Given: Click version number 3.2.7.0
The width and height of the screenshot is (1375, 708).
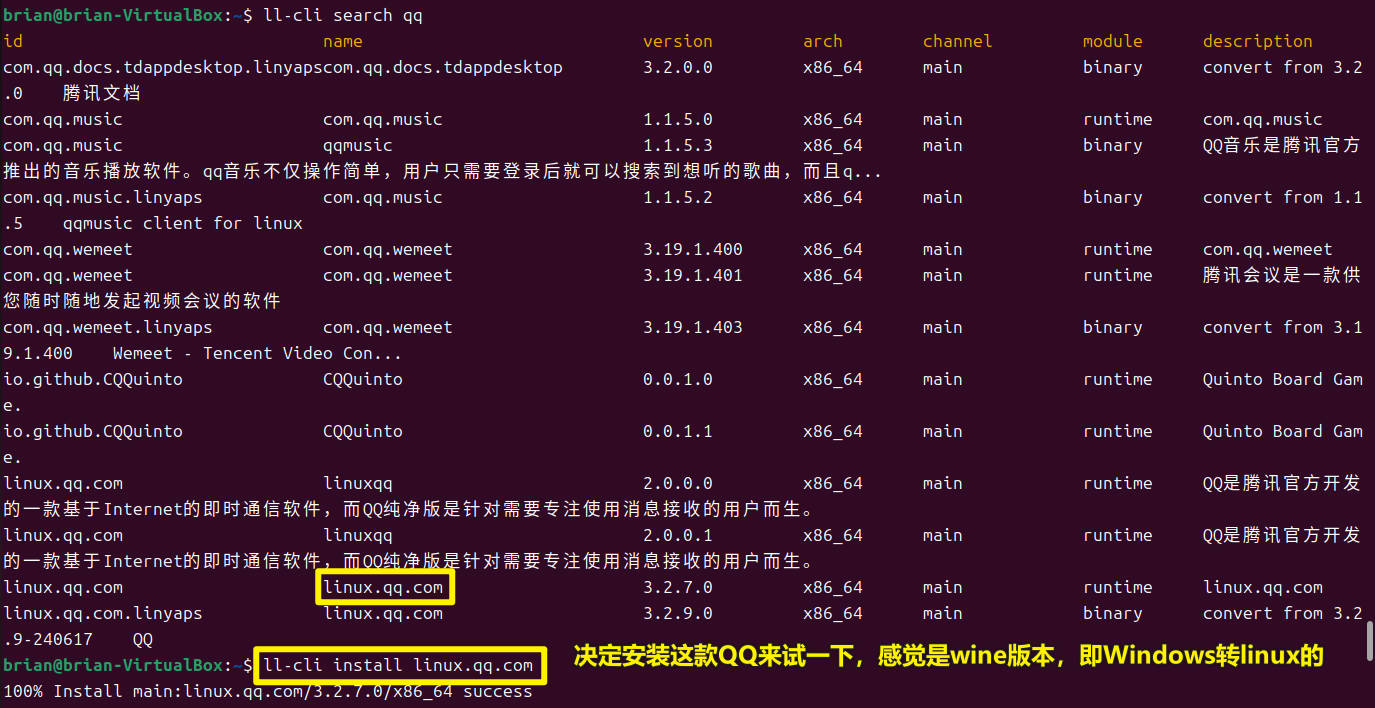Looking at the screenshot, I should click(x=678, y=588).
